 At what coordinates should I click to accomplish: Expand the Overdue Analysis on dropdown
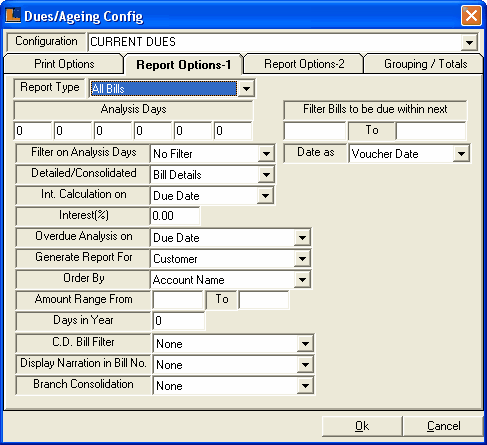pyautogui.click(x=302, y=238)
